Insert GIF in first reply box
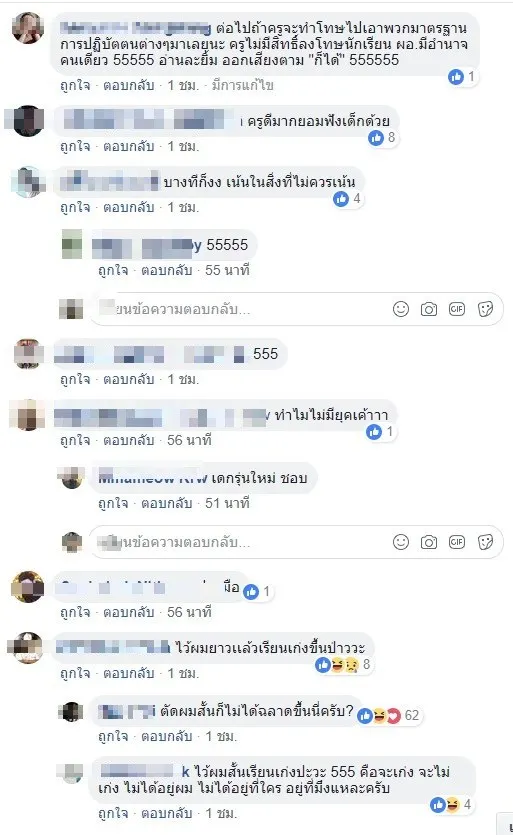Screen dimensions: 513x835 [x=457, y=309]
